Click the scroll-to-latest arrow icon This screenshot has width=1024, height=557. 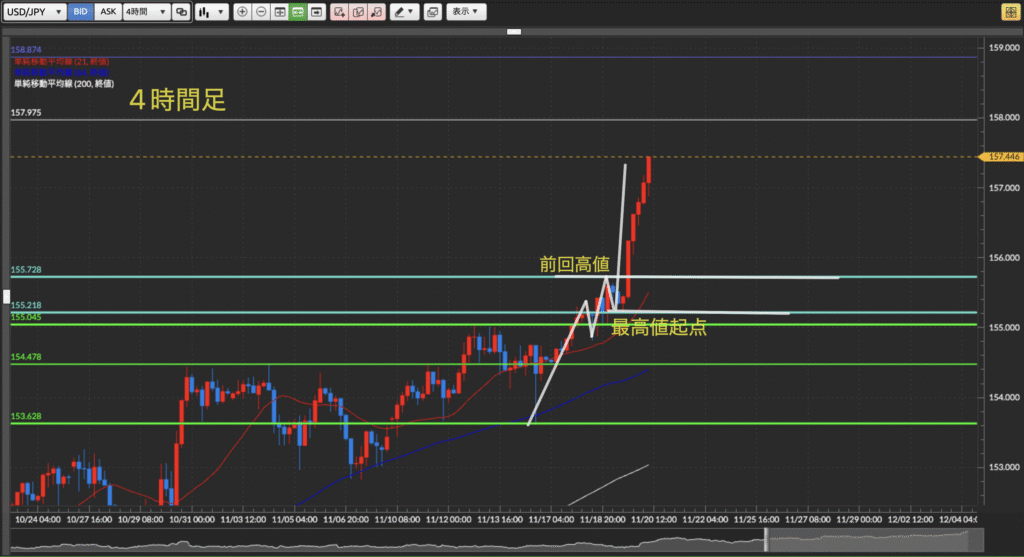[x=317, y=12]
